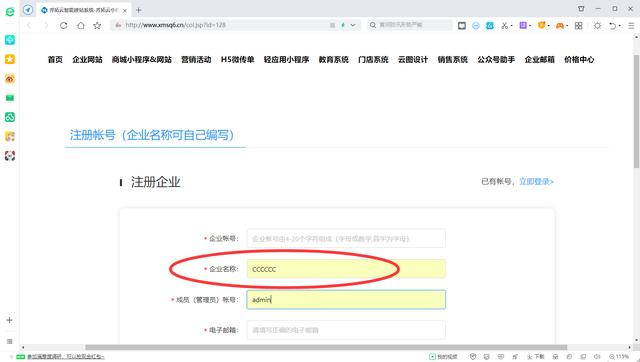Open 云图设计 navigation menu item
Screen dimensions: 640x362
click(x=413, y=60)
